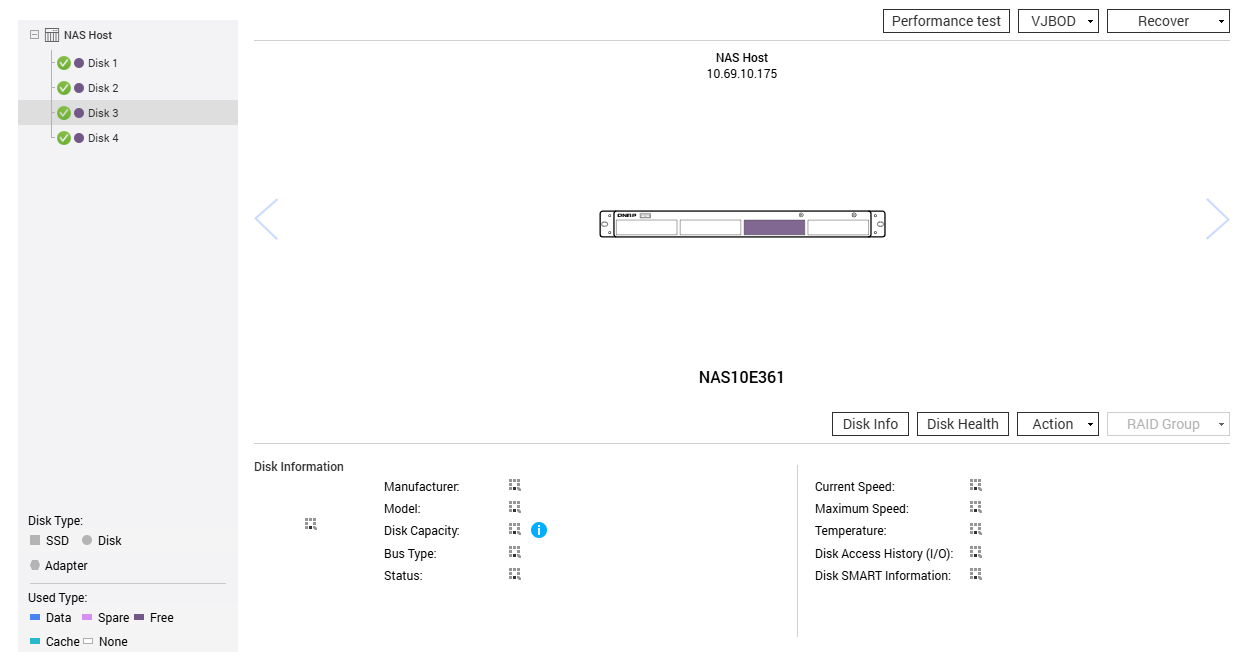Expand the Action dropdown
The image size is (1252, 670).
pyautogui.click(x=1058, y=424)
